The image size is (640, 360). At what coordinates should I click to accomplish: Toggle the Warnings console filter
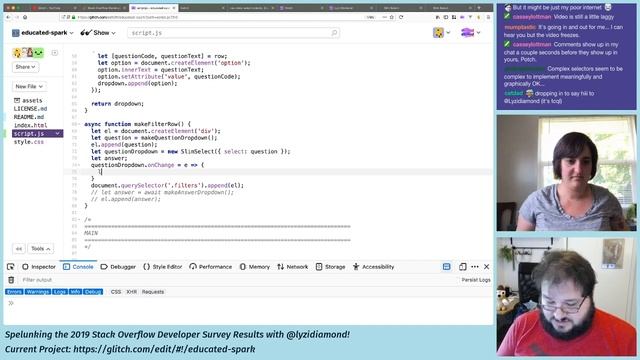pos(38,292)
